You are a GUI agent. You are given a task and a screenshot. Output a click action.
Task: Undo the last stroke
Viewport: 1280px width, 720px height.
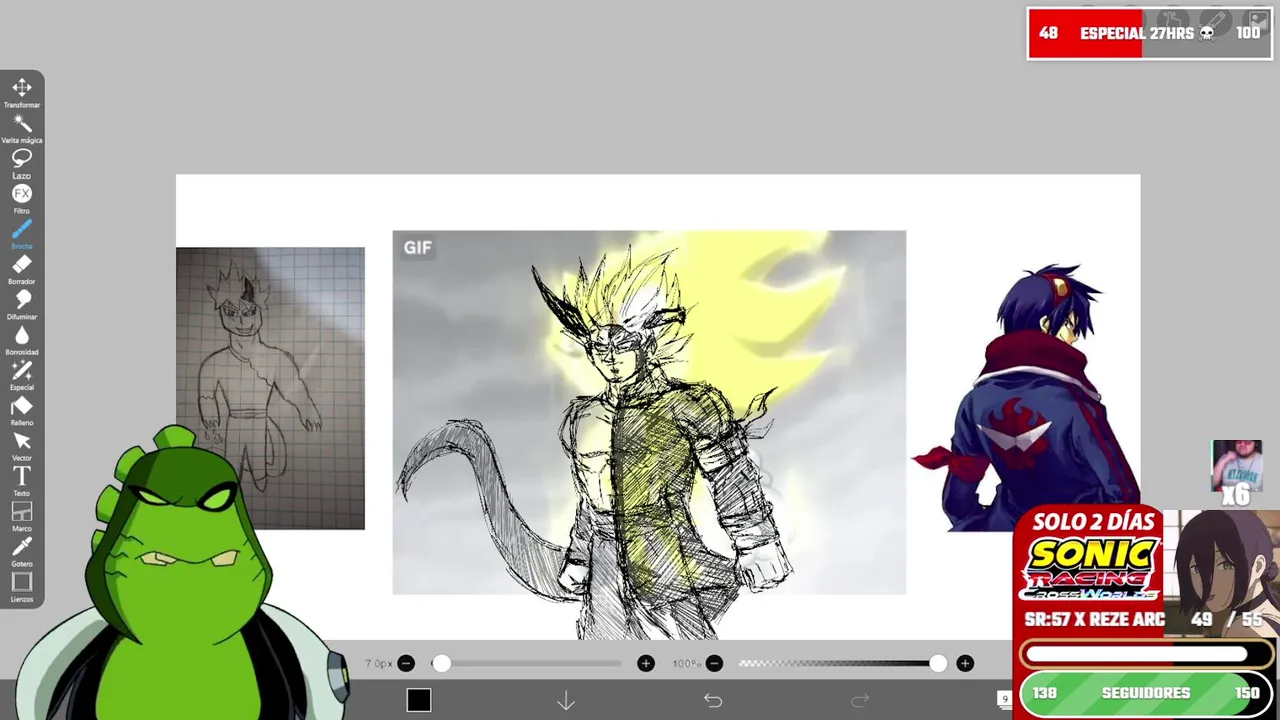coord(713,701)
